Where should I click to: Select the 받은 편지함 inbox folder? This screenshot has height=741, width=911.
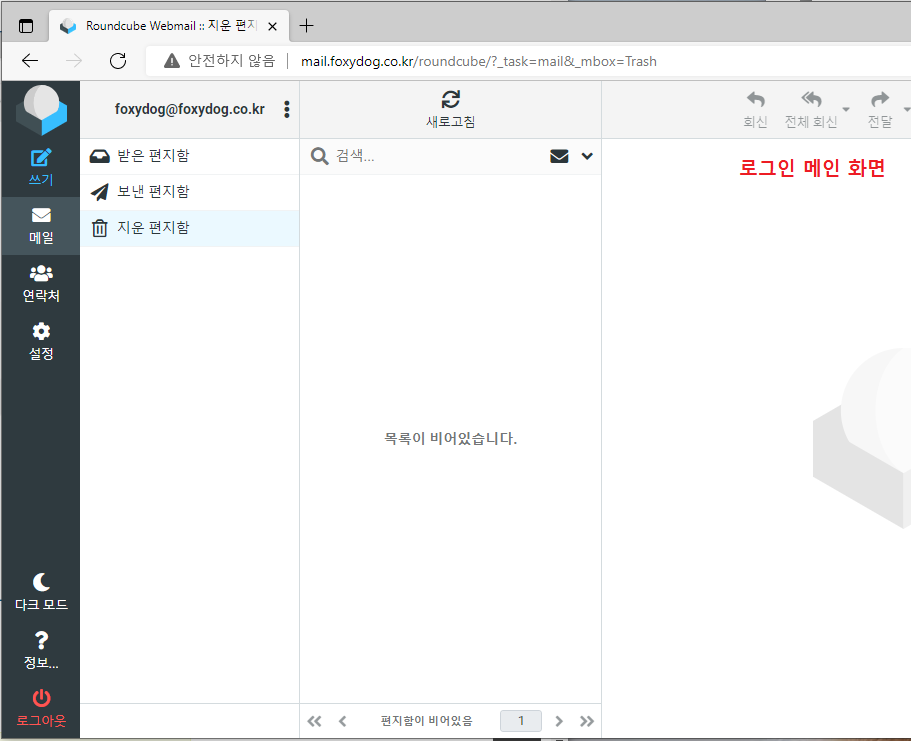tap(189, 156)
